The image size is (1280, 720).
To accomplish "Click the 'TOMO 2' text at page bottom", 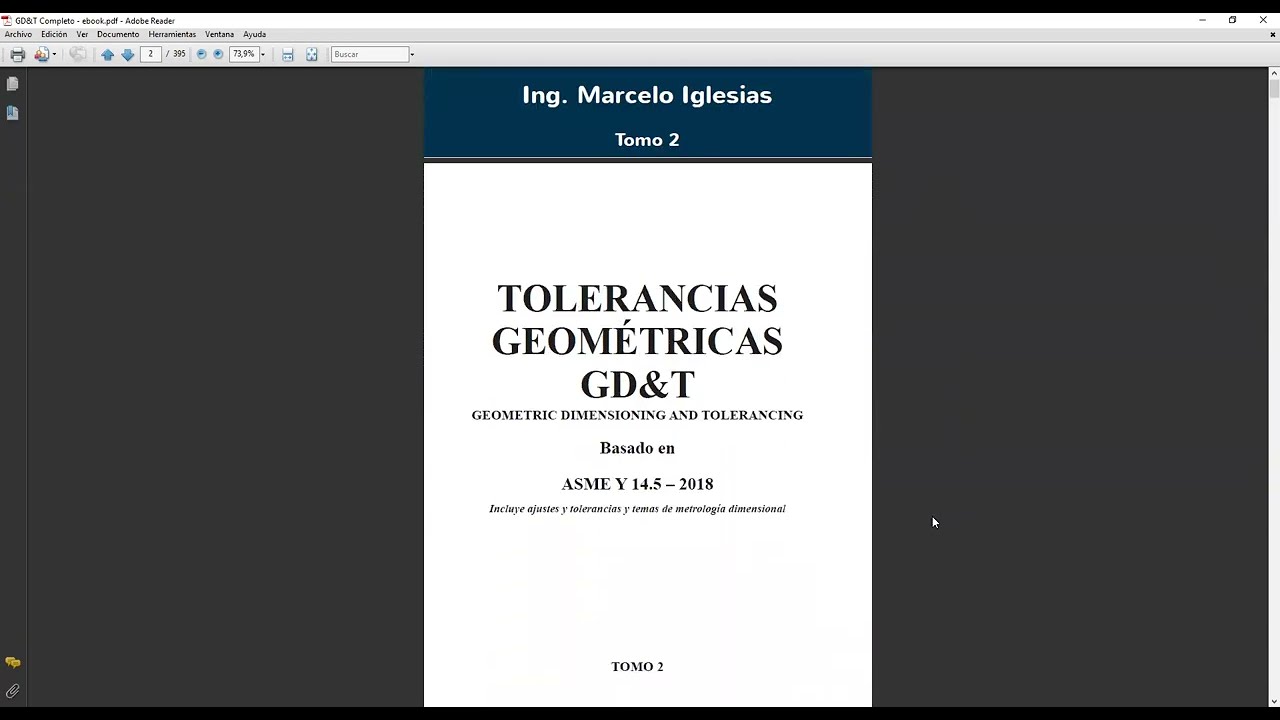I will pos(637,667).
